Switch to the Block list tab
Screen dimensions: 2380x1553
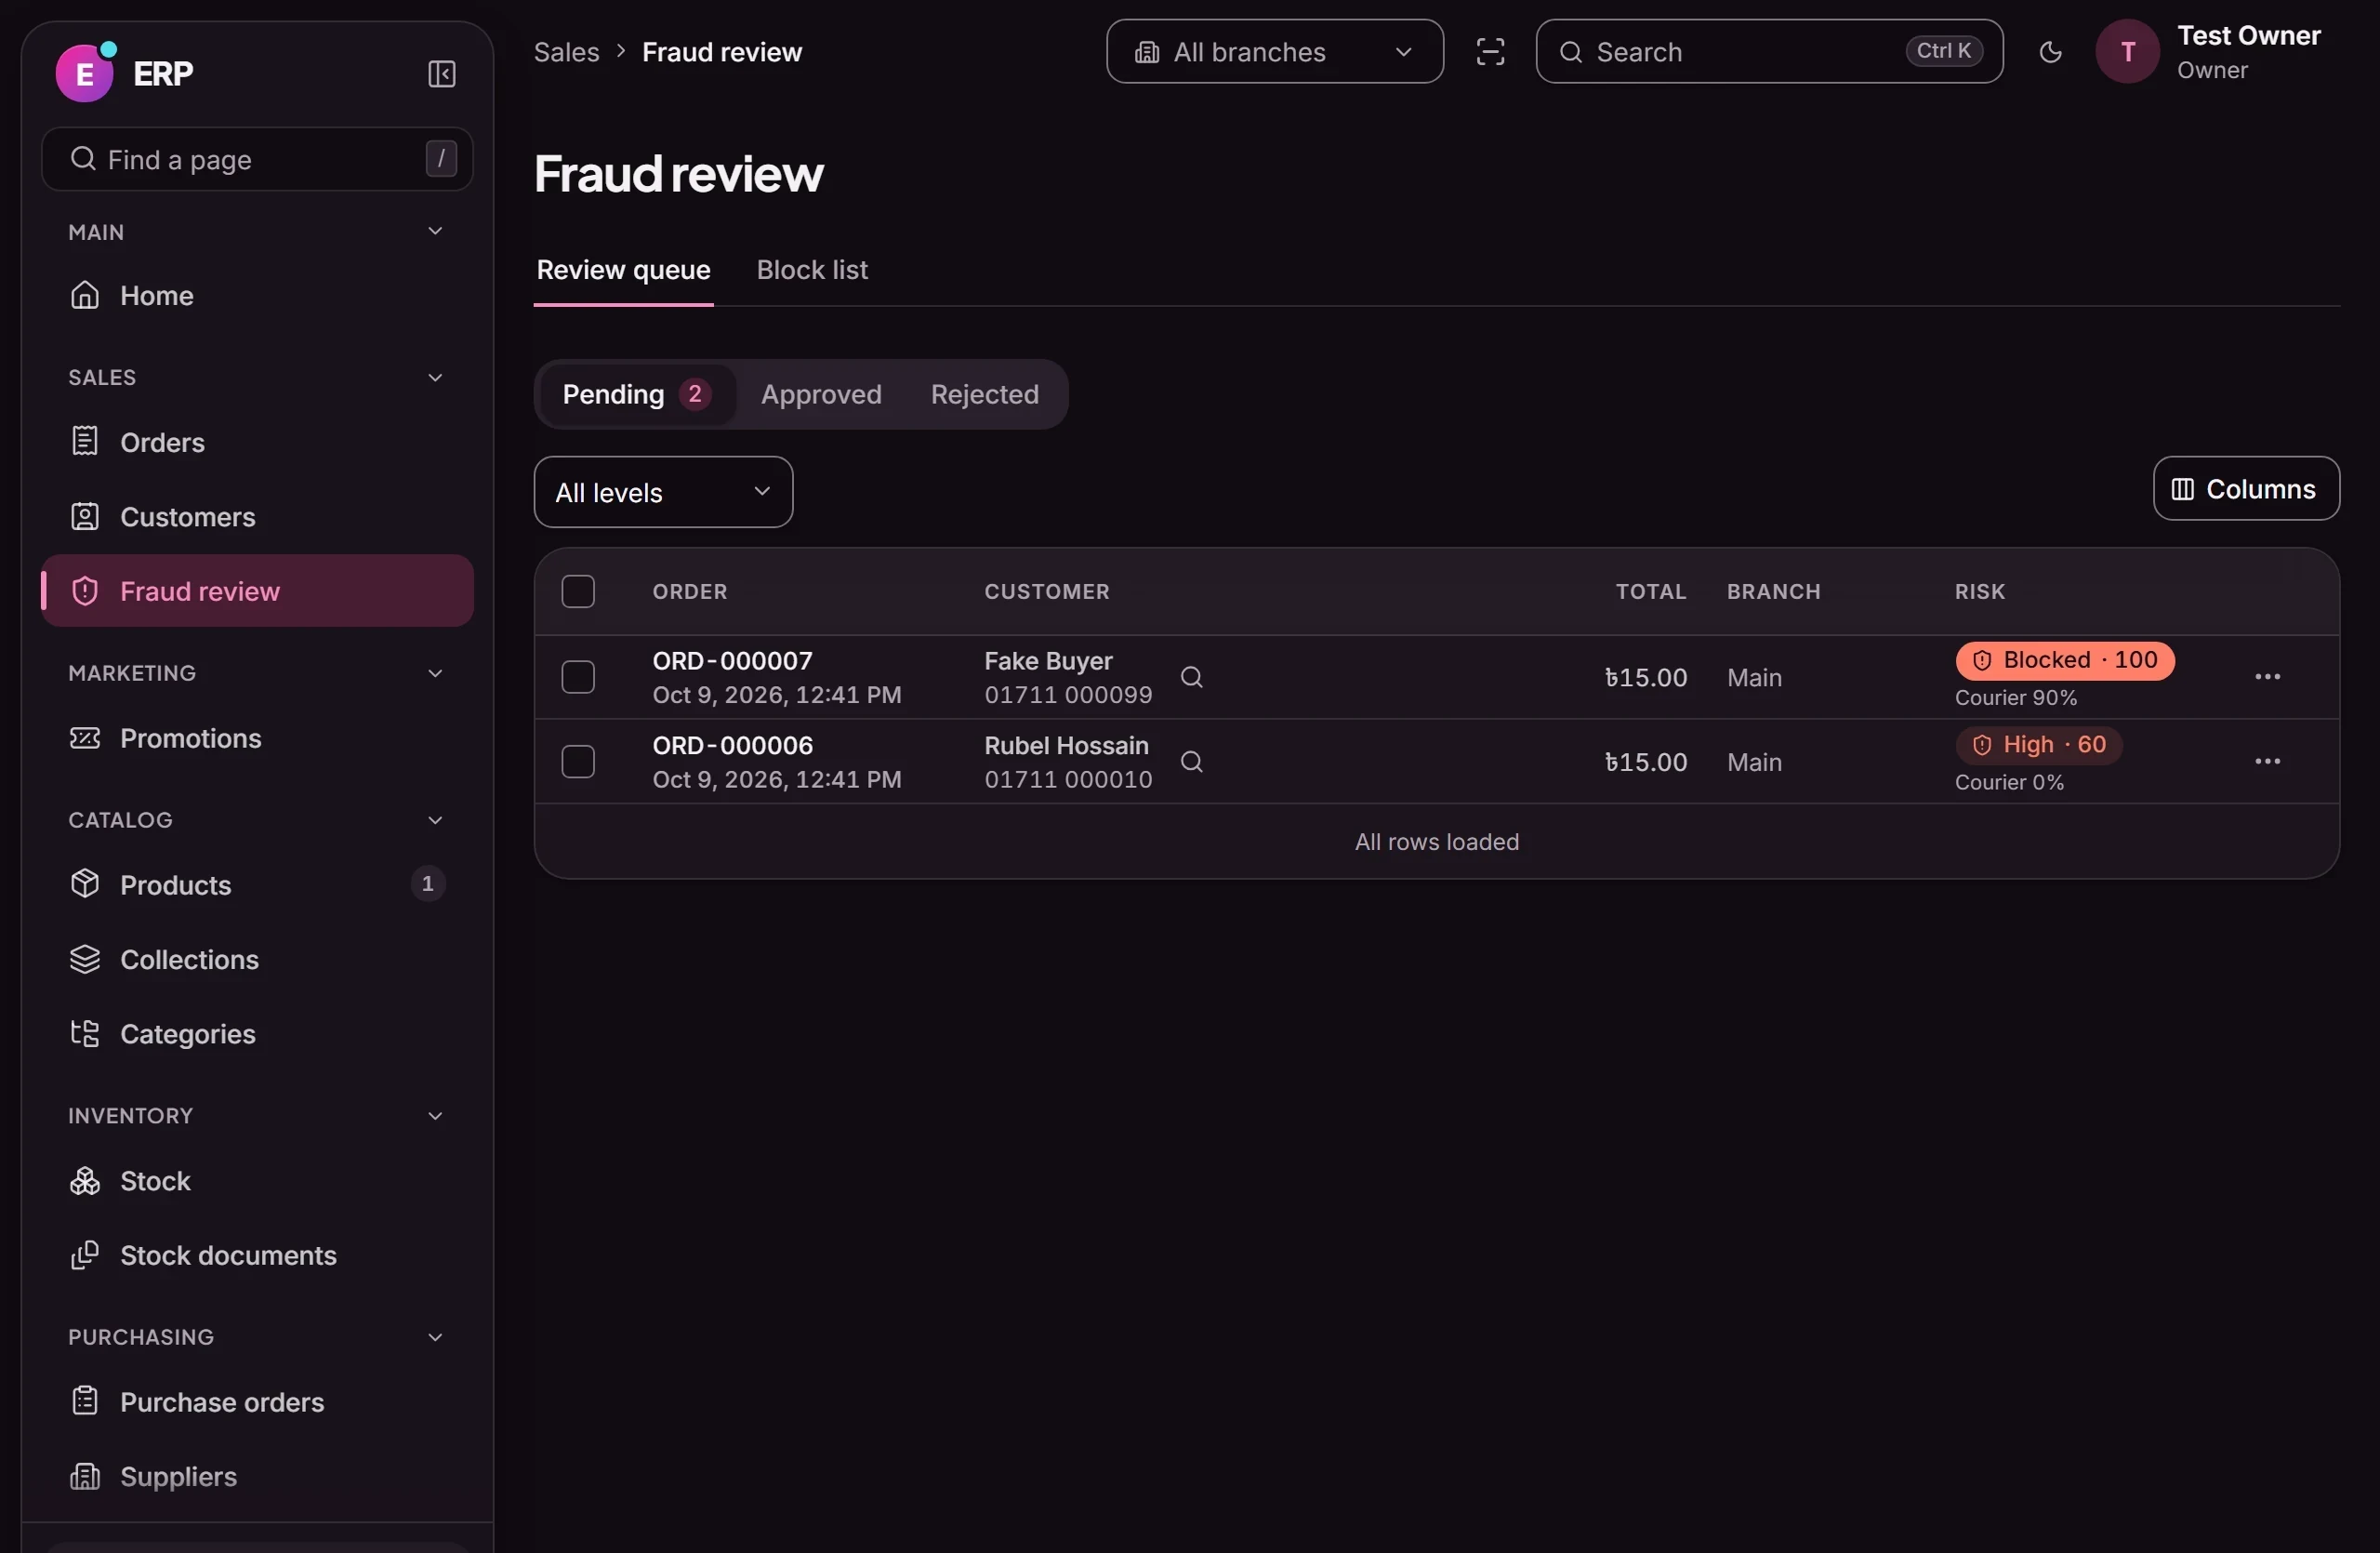812,270
